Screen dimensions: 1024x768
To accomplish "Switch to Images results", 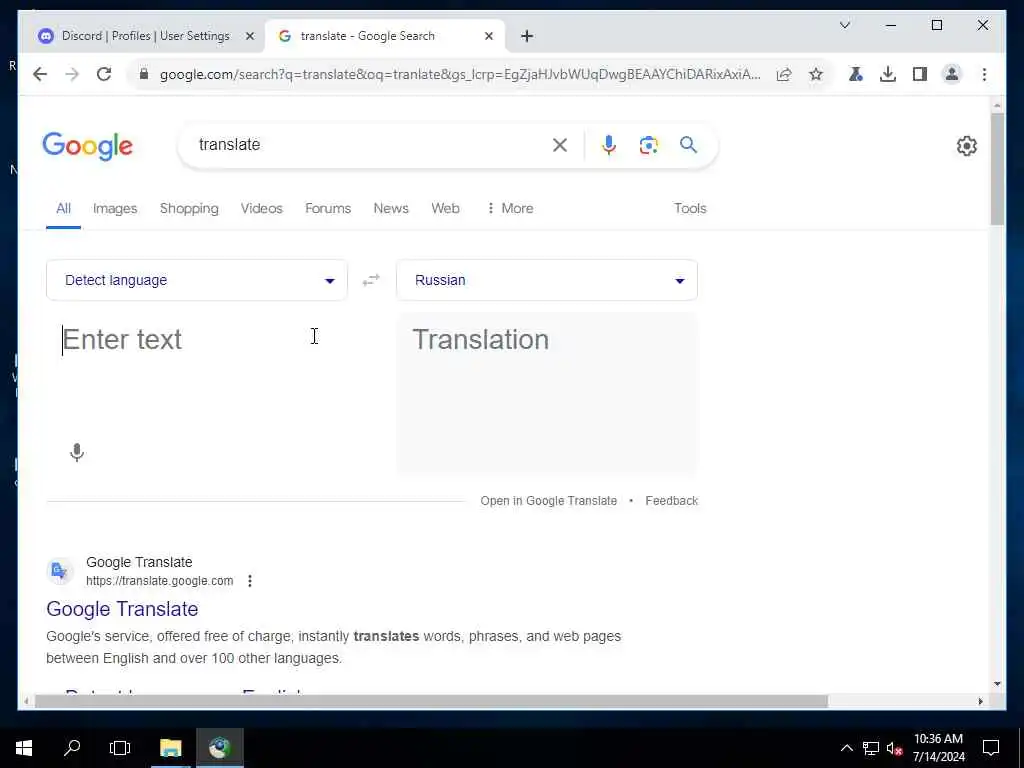I will 115,208.
